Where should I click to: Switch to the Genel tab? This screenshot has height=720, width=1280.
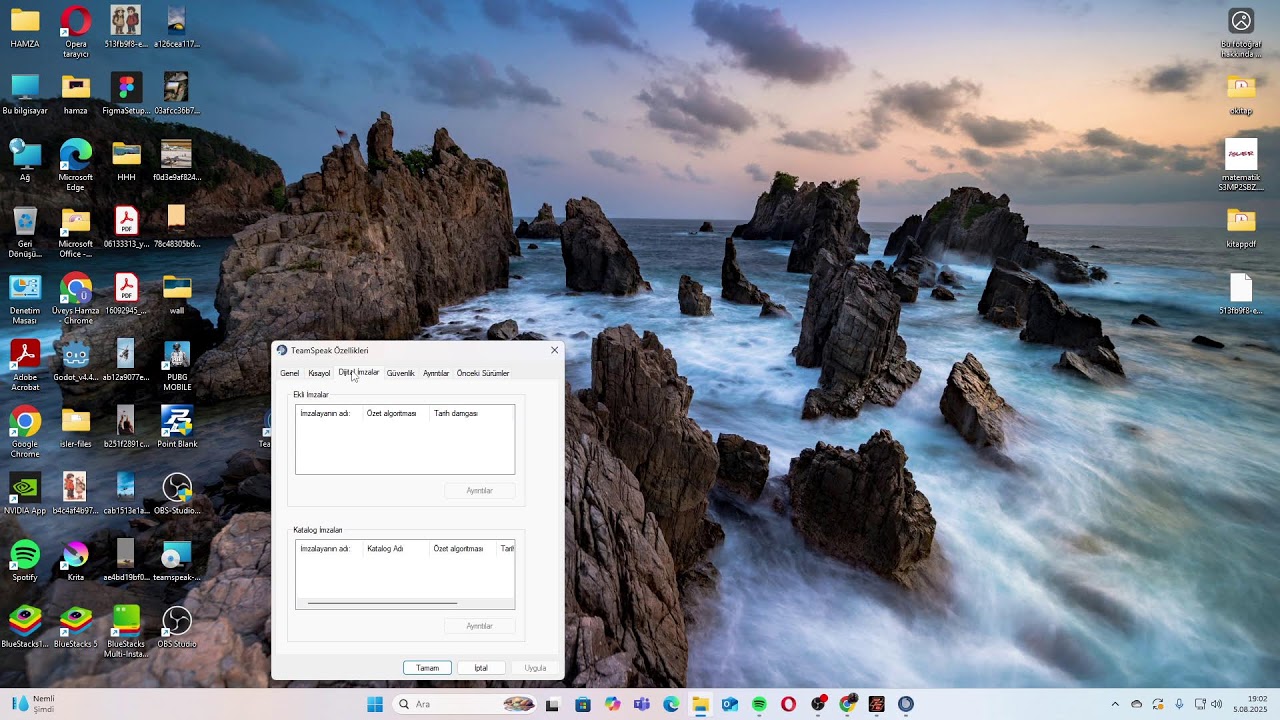point(289,373)
